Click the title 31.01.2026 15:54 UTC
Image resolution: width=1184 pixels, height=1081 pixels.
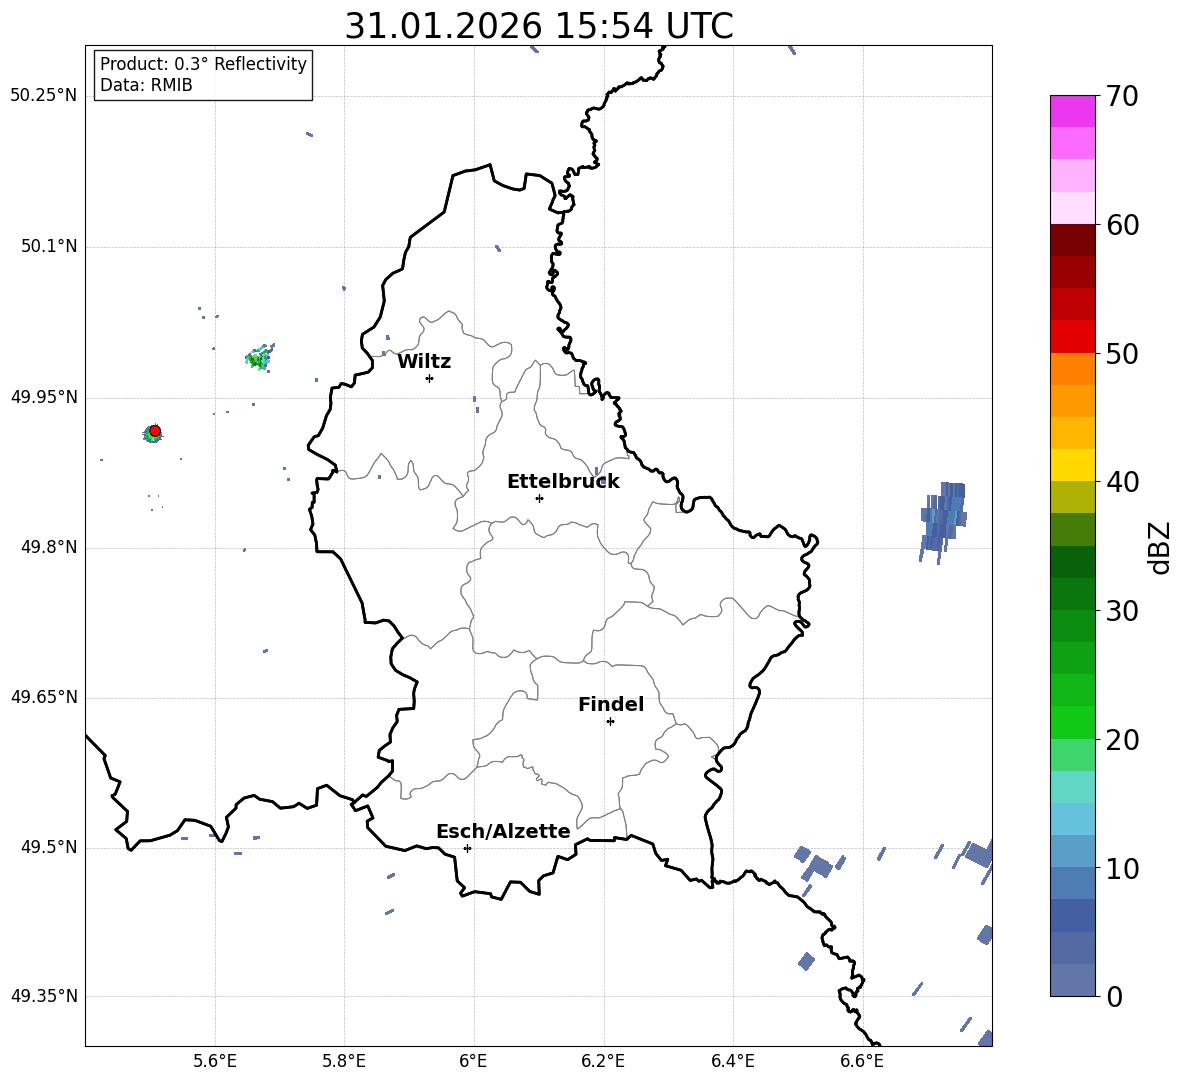click(x=538, y=26)
